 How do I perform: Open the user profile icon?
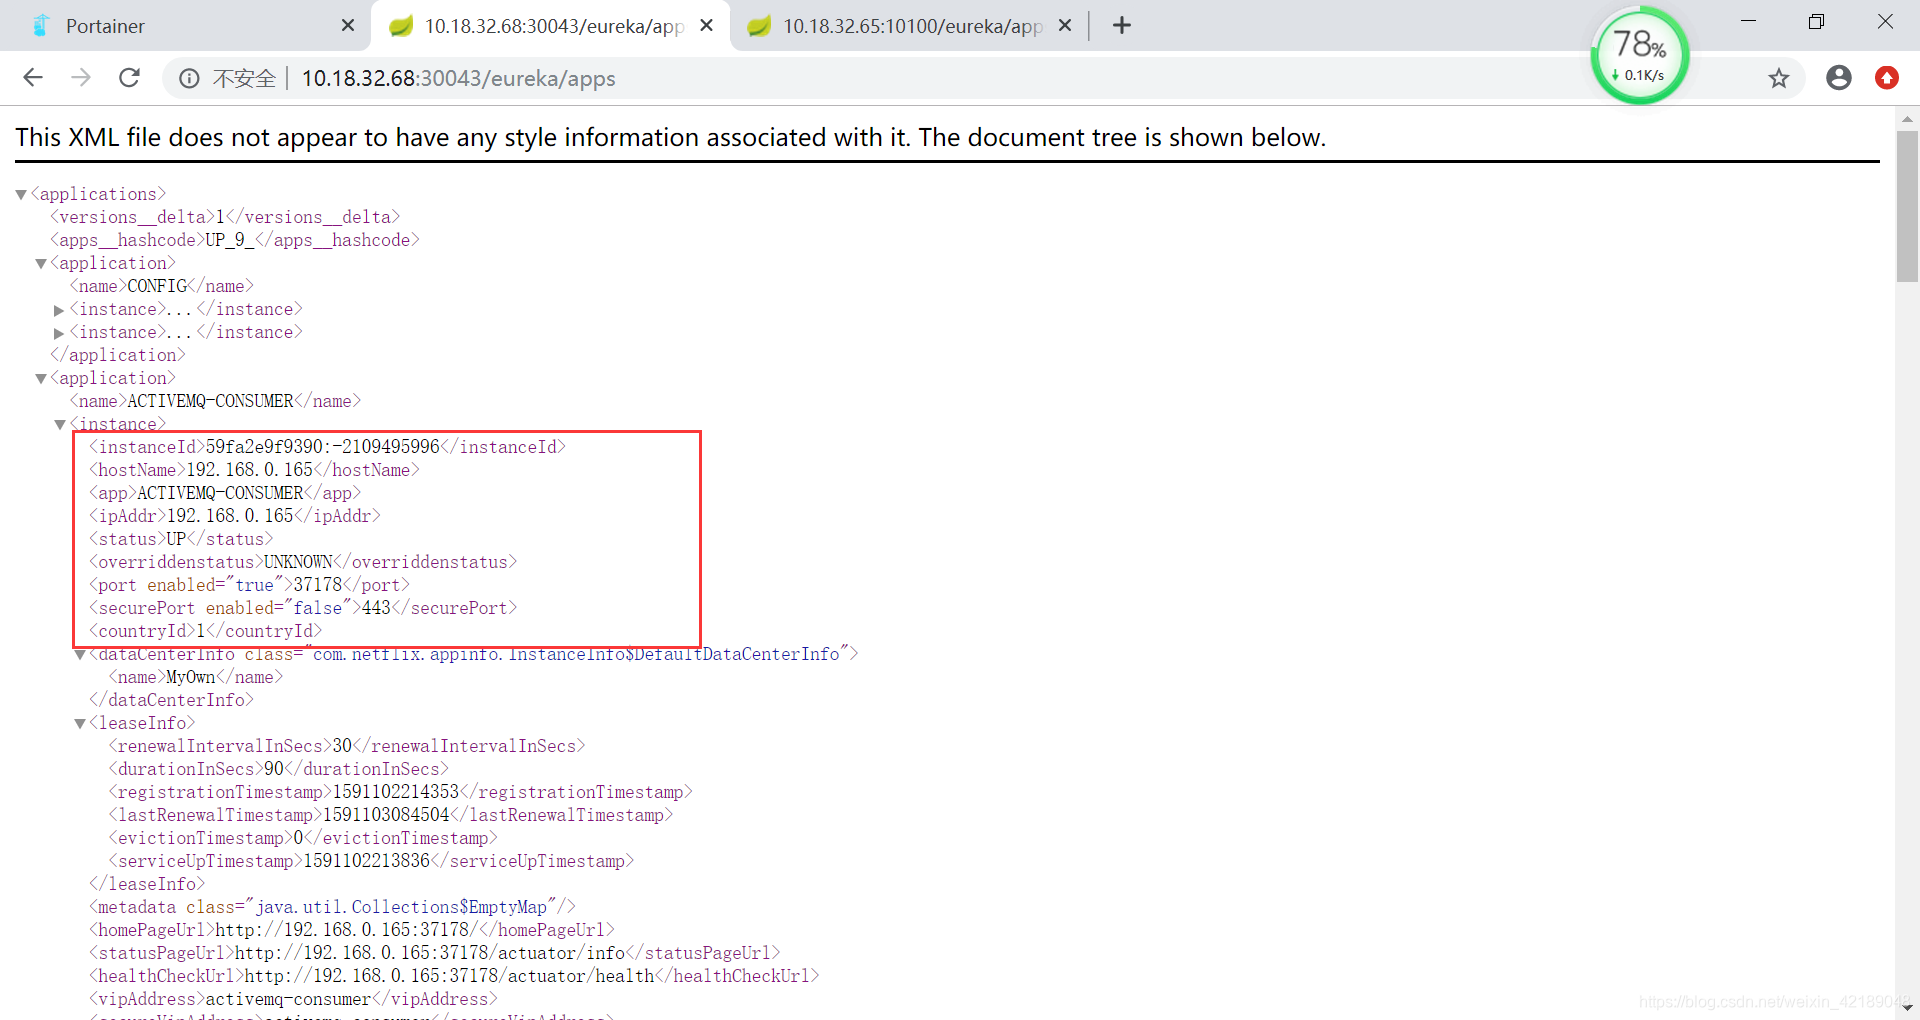(1839, 78)
